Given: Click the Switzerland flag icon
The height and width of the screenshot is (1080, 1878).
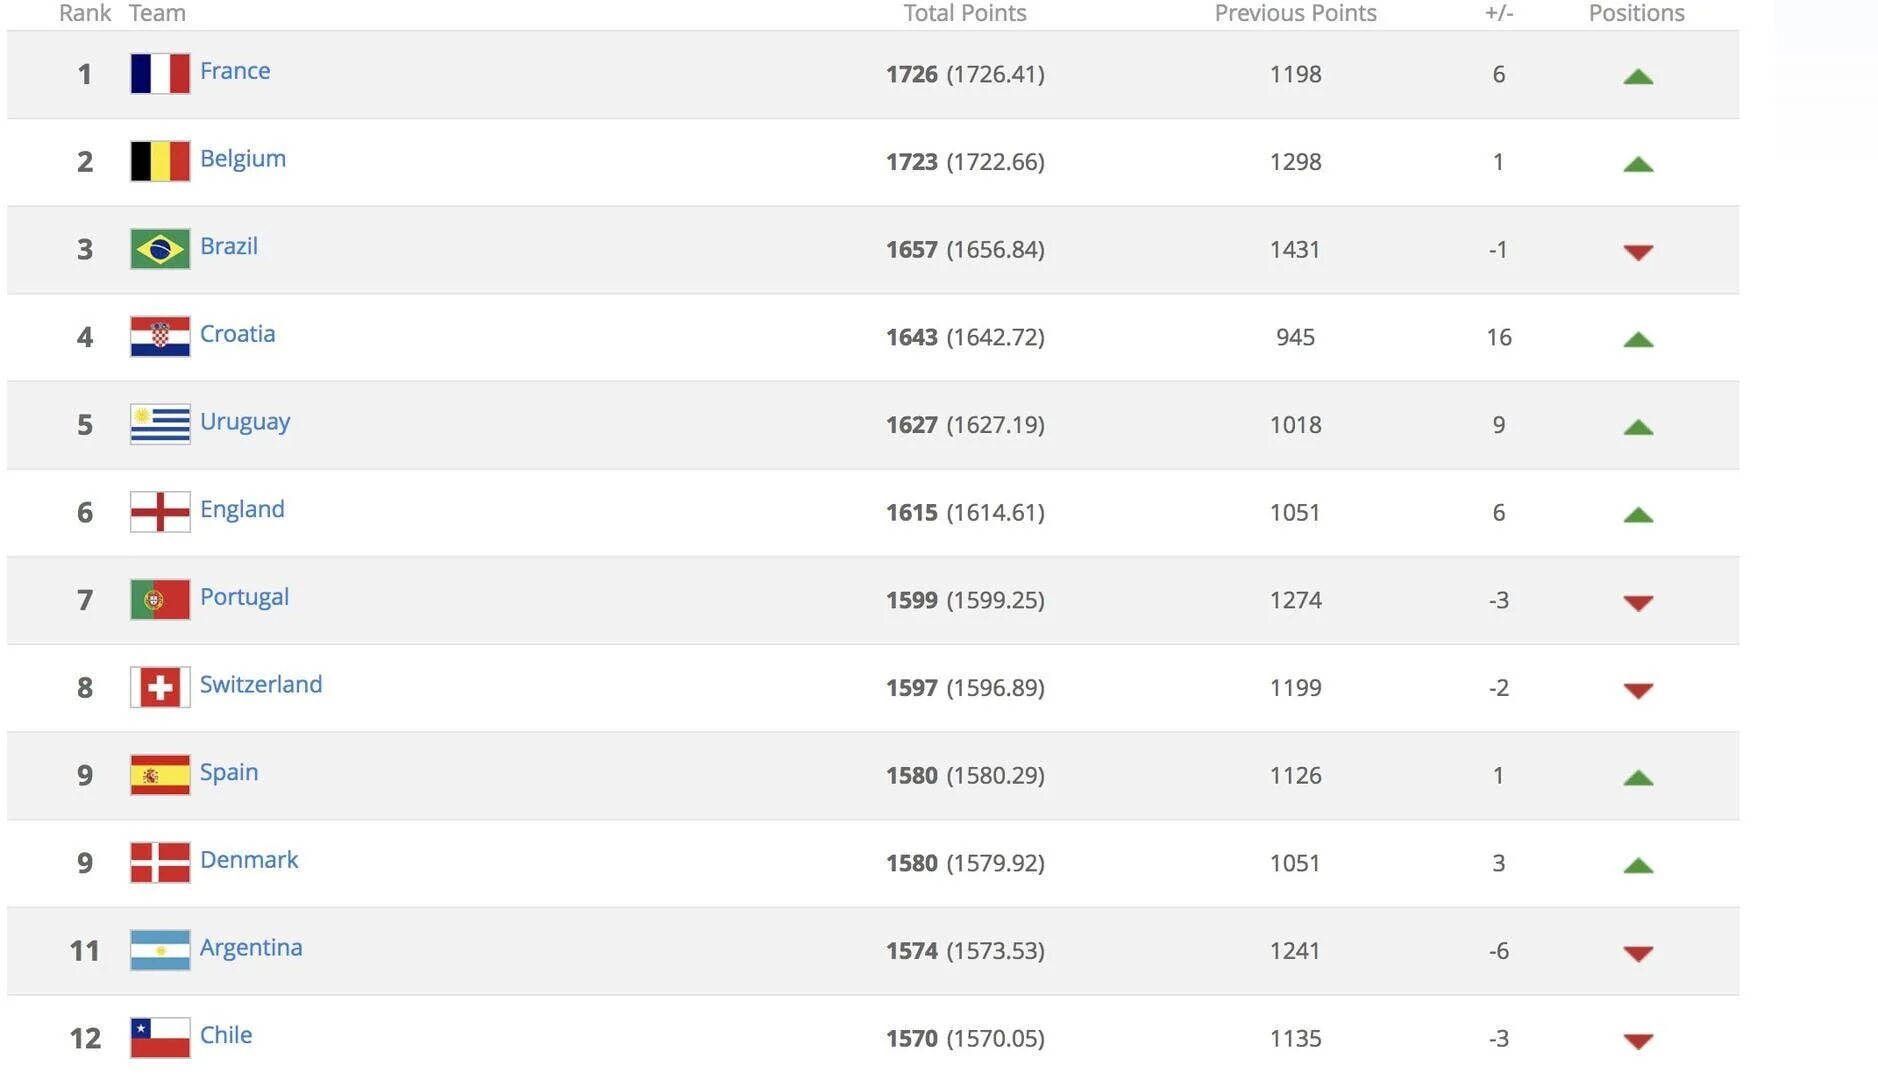Looking at the screenshot, I should [160, 687].
